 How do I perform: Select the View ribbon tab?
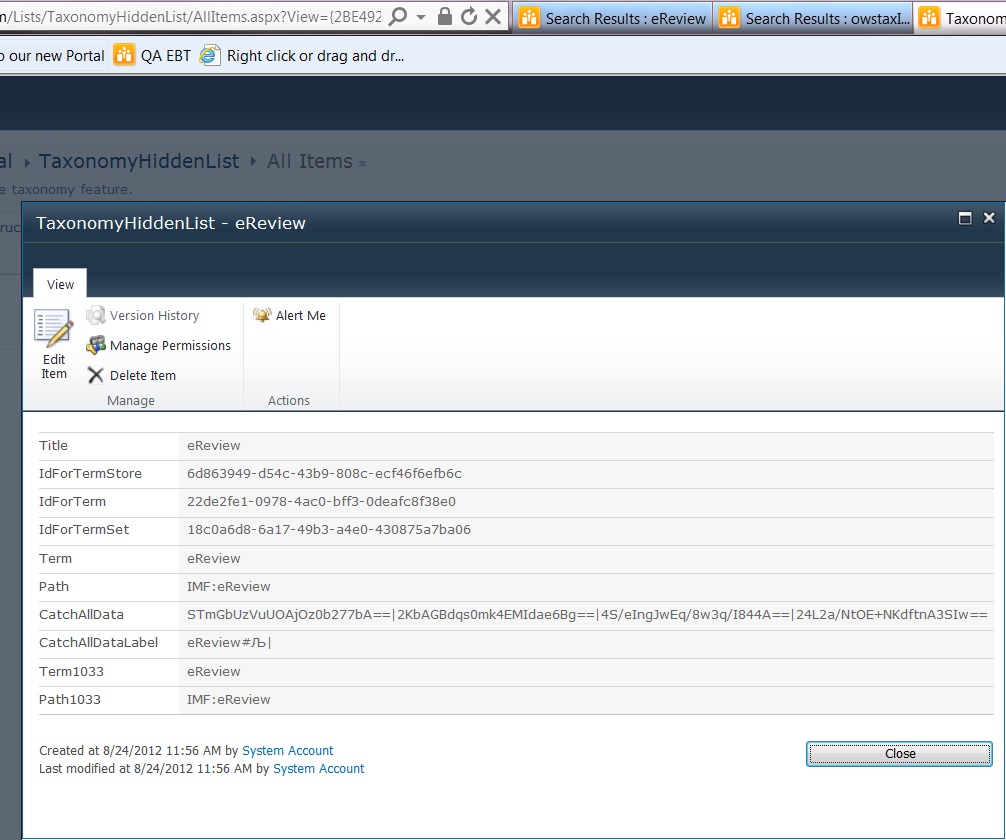(x=59, y=284)
